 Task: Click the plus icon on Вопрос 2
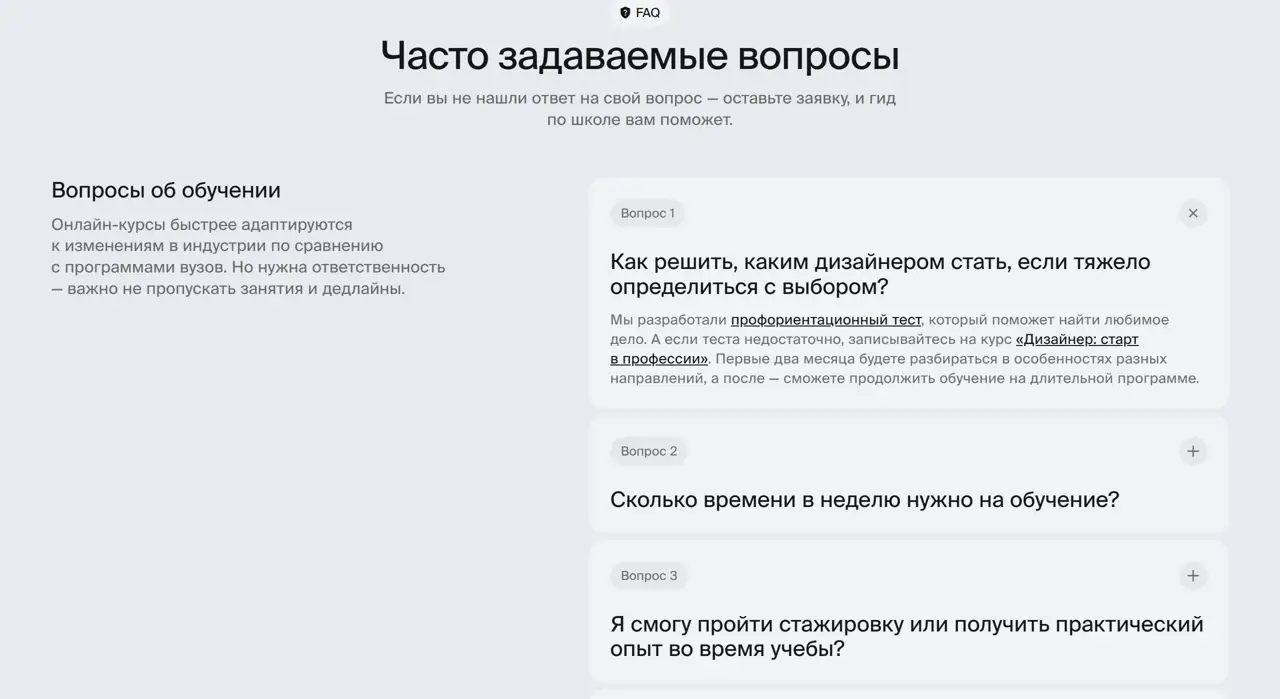(x=1192, y=451)
